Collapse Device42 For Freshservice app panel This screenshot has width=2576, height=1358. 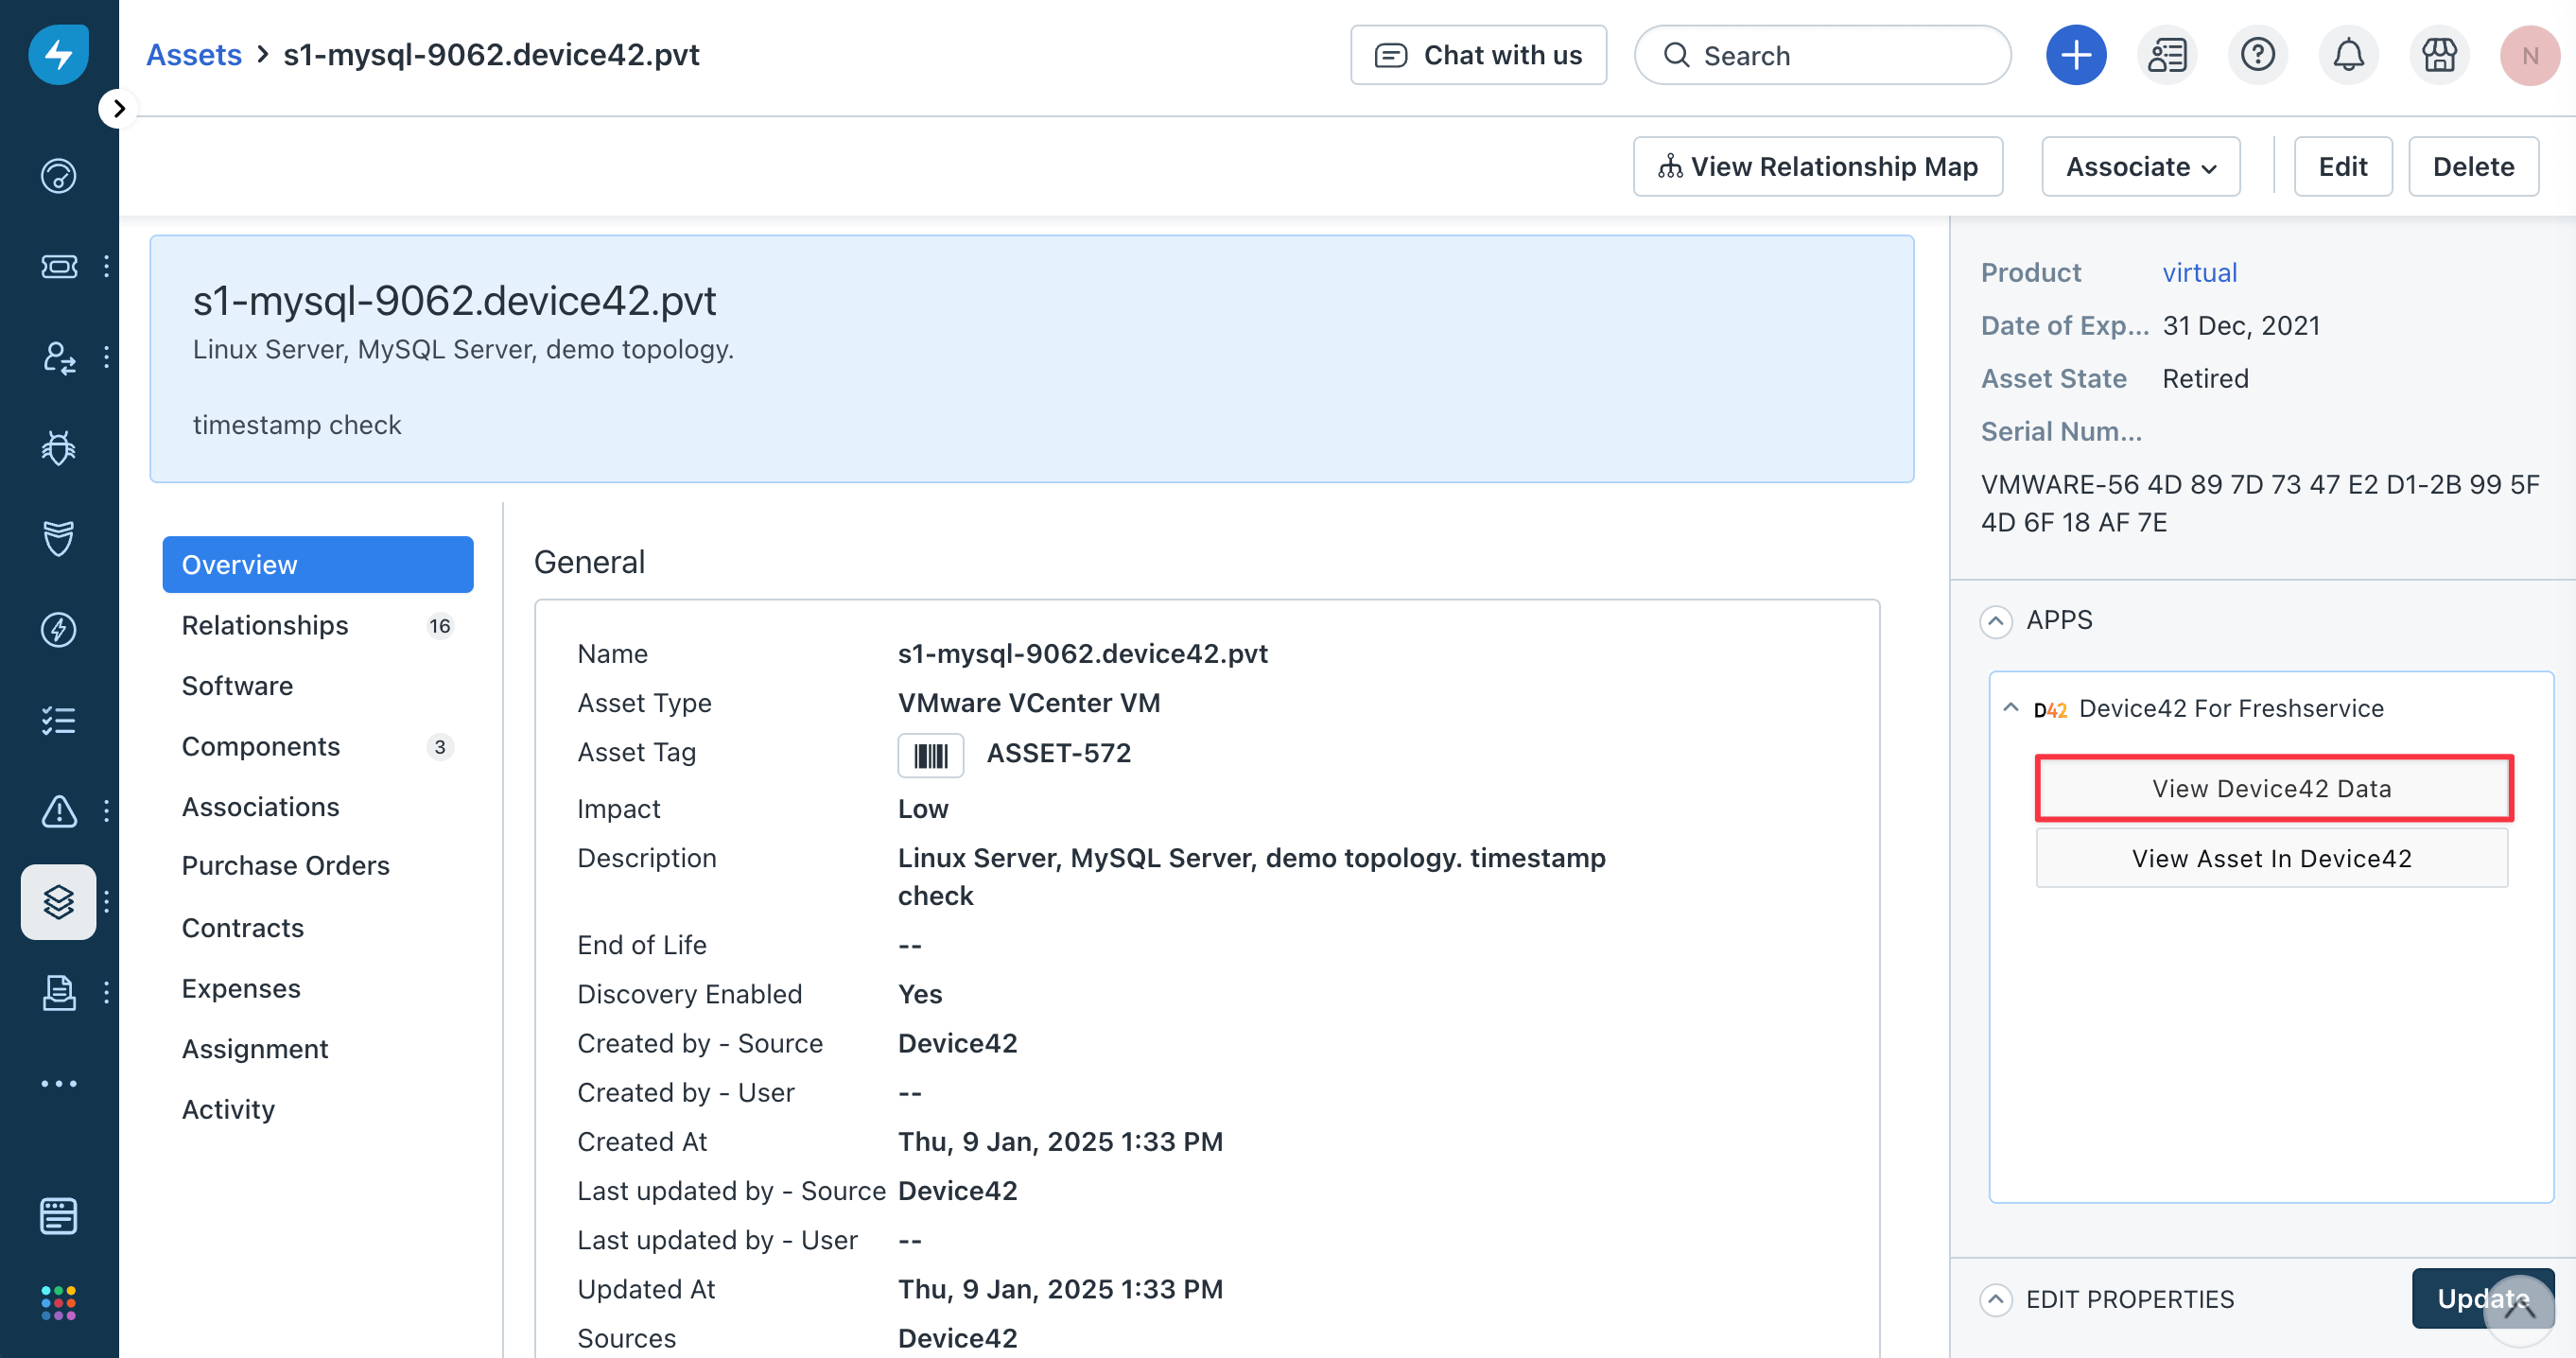pos(2010,708)
